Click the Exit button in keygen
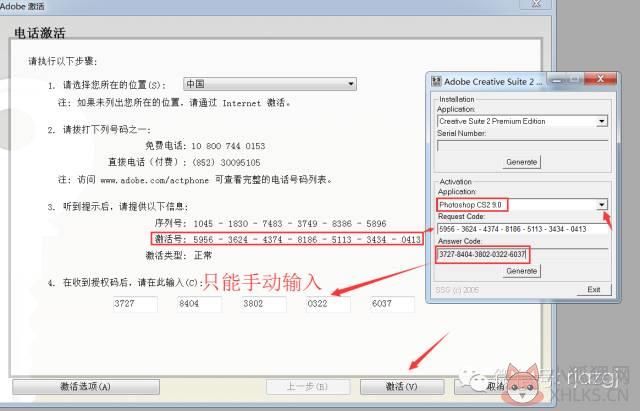The width and height of the screenshot is (640, 411). [594, 289]
